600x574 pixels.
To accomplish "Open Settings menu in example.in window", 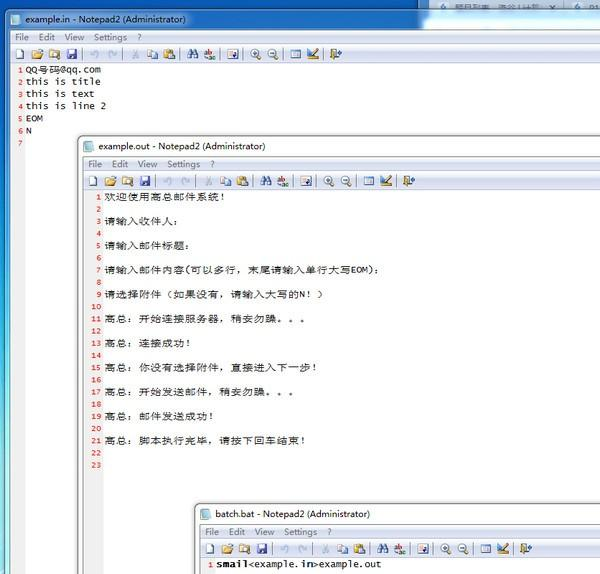I will coord(110,37).
